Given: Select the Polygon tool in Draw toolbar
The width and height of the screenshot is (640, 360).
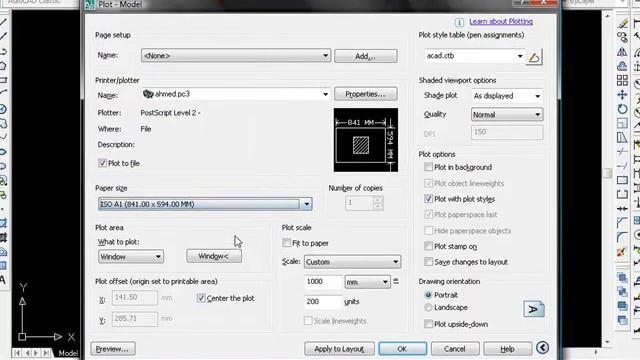Looking at the screenshot, I should [3, 66].
